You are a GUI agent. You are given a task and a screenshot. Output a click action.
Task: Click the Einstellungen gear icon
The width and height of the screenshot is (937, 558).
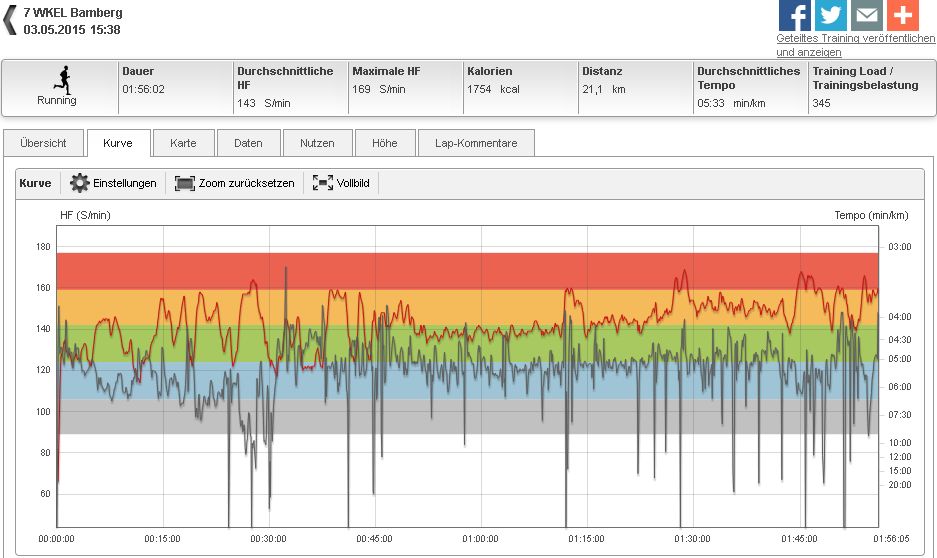point(80,183)
